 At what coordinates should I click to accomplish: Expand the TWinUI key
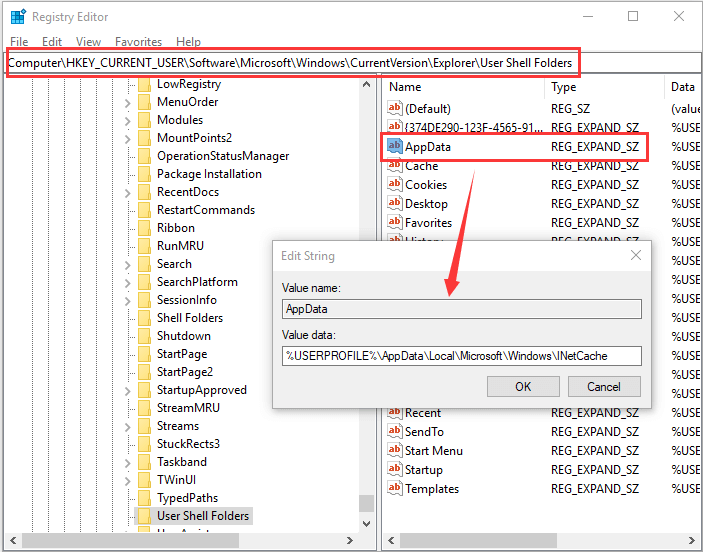pos(128,481)
